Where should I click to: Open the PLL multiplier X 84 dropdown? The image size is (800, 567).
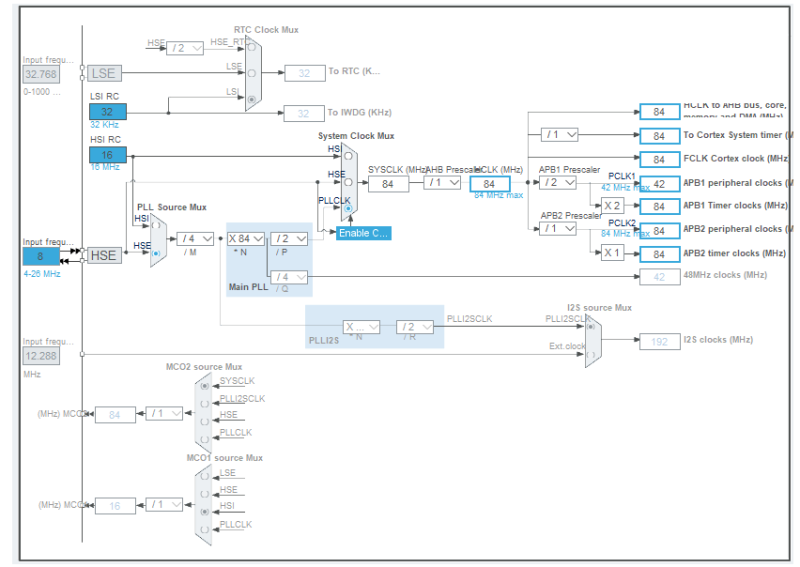pos(246,238)
